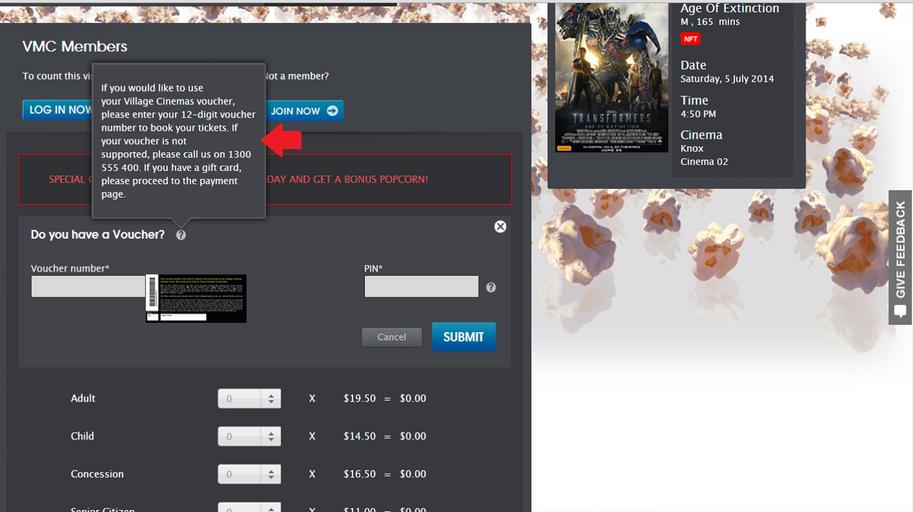This screenshot has width=913, height=512.
Task: Click the arrow icon on Join Now
Action: click(332, 111)
